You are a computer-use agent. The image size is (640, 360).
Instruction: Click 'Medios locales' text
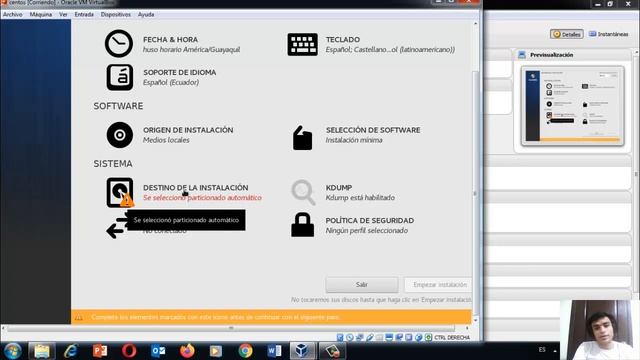(166, 140)
